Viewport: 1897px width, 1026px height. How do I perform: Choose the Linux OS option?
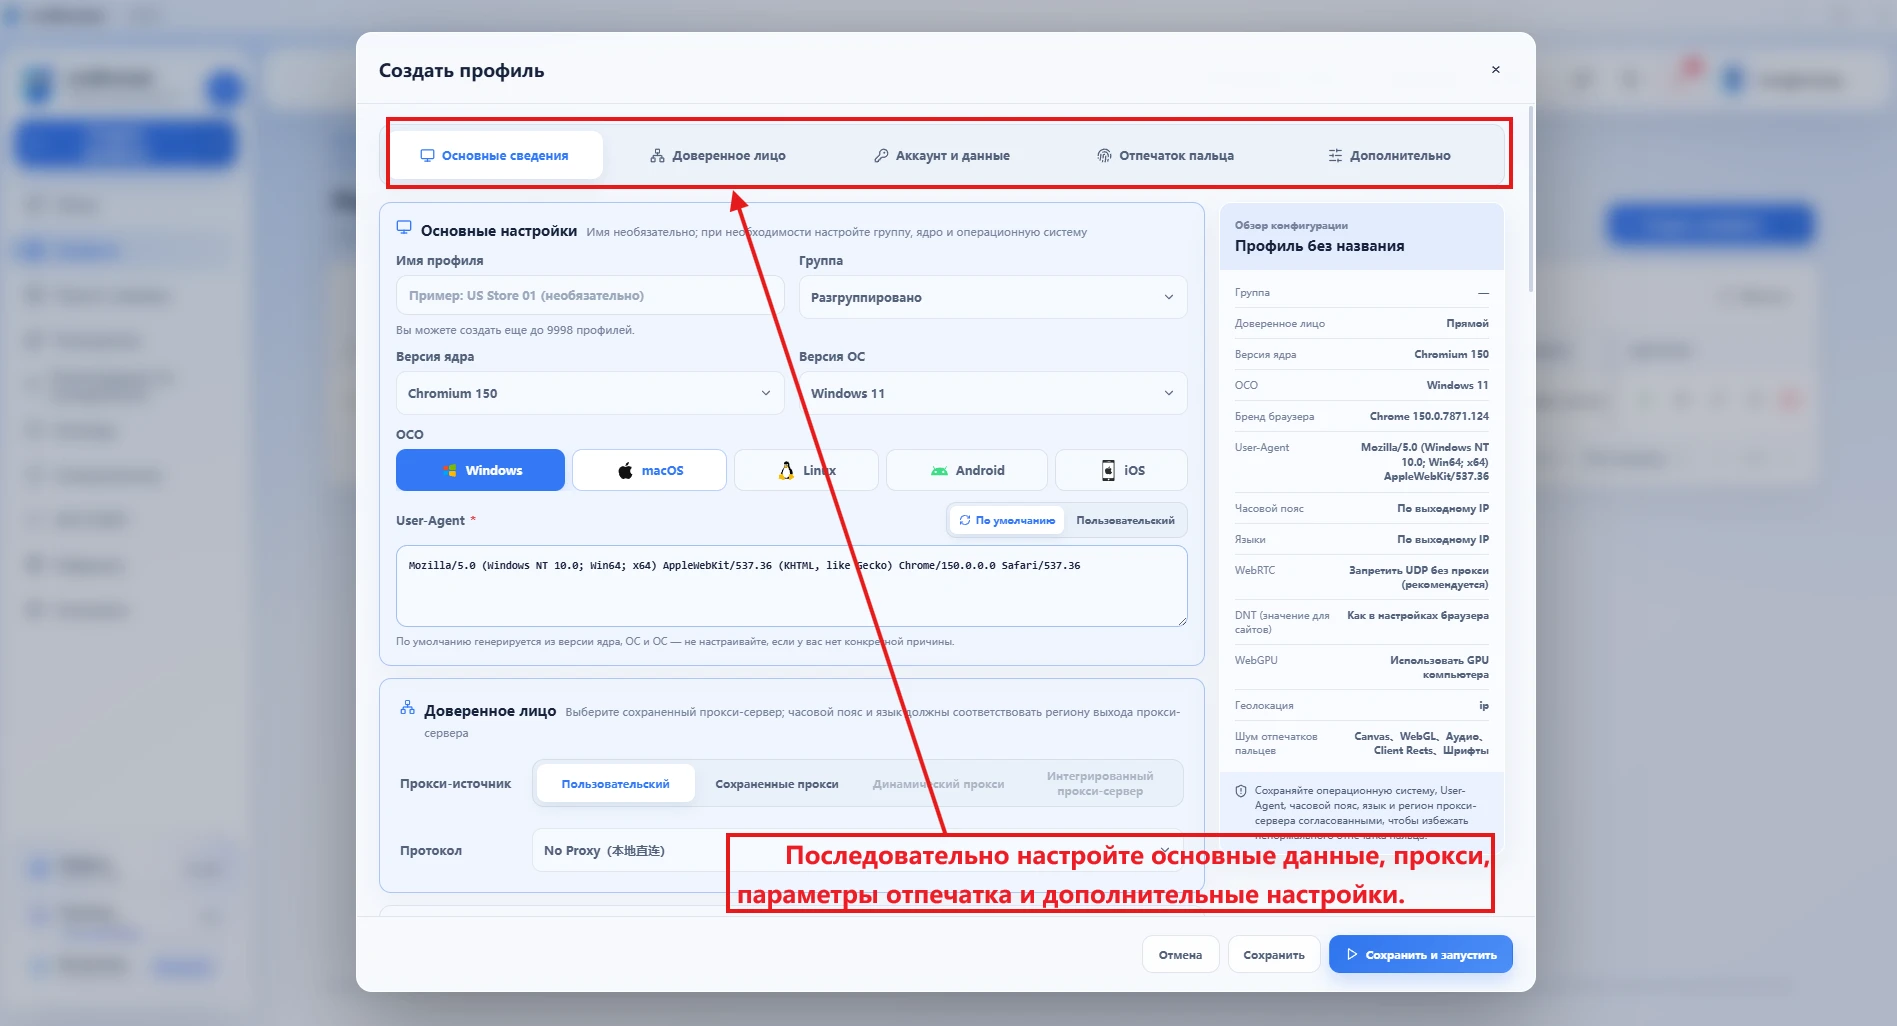[806, 470]
